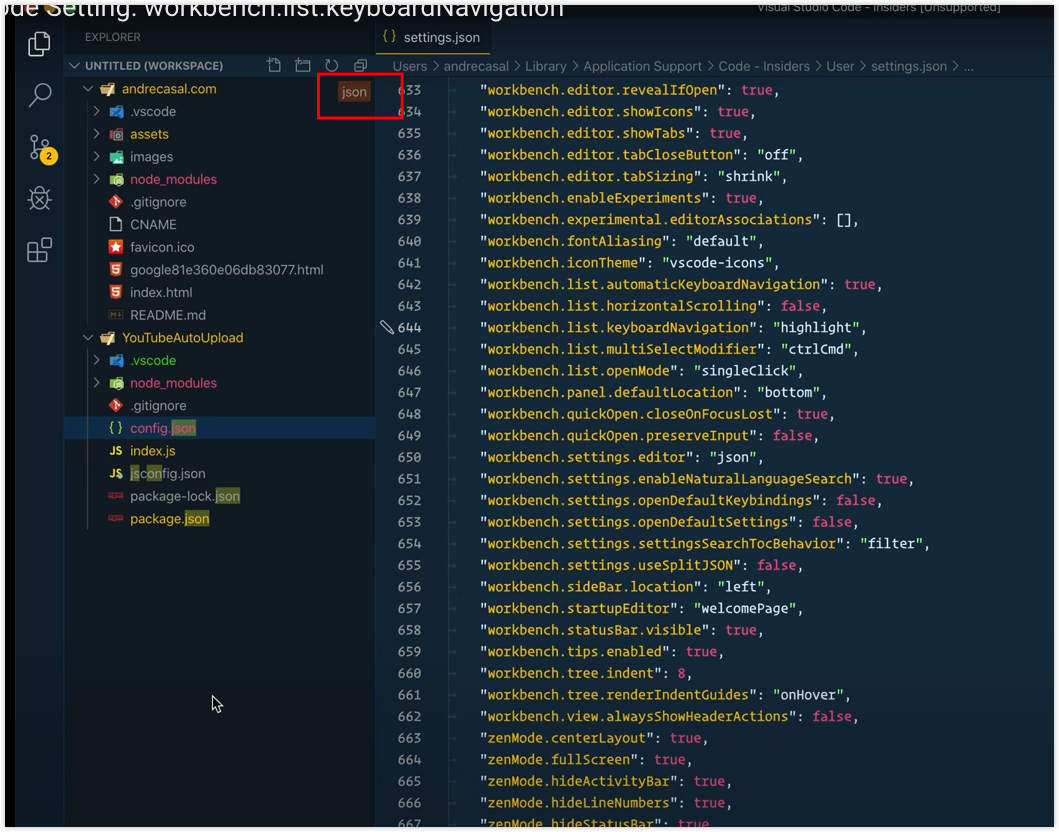Click settings.json in the breadcrumb
The width and height of the screenshot is (1059, 832).
(x=908, y=66)
